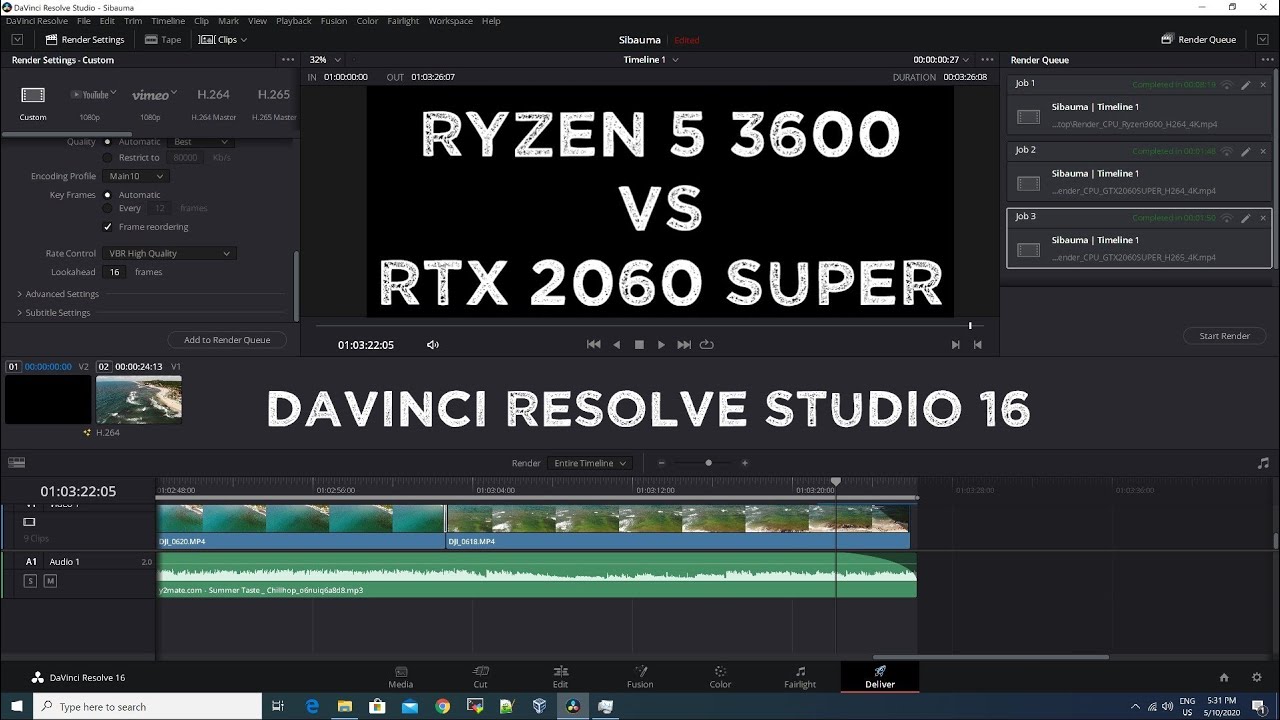Viewport: 1280px width, 720px height.
Task: Select Automatic quality radio button
Action: (x=107, y=142)
